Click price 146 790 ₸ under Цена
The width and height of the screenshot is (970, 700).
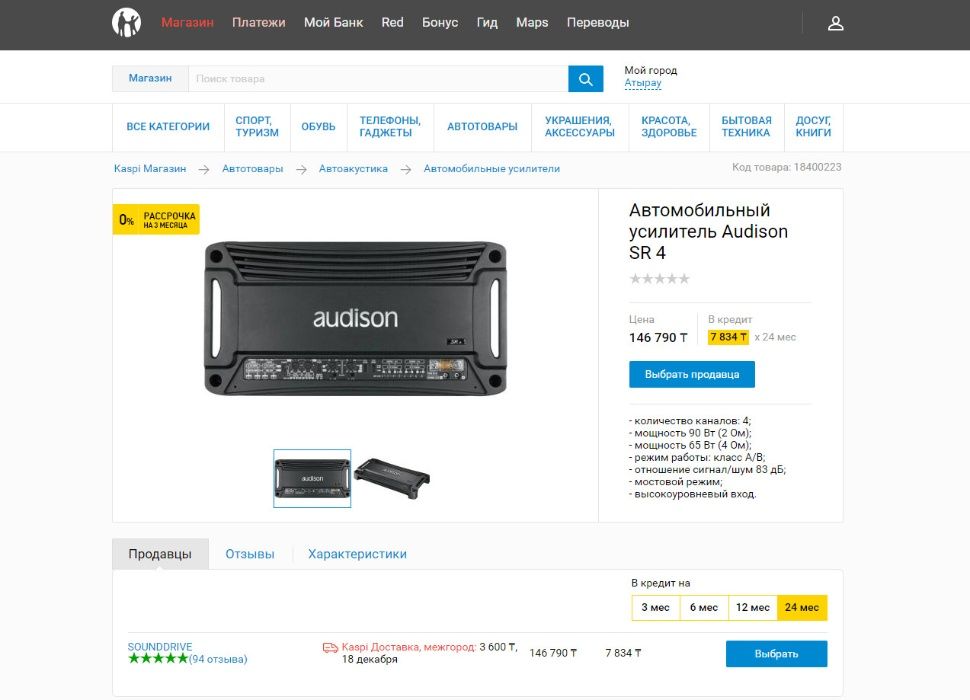point(658,338)
